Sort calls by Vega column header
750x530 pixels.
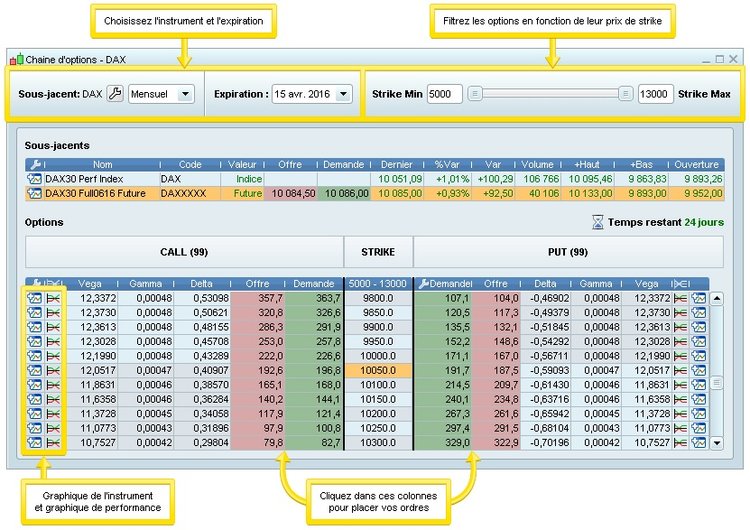click(x=90, y=284)
